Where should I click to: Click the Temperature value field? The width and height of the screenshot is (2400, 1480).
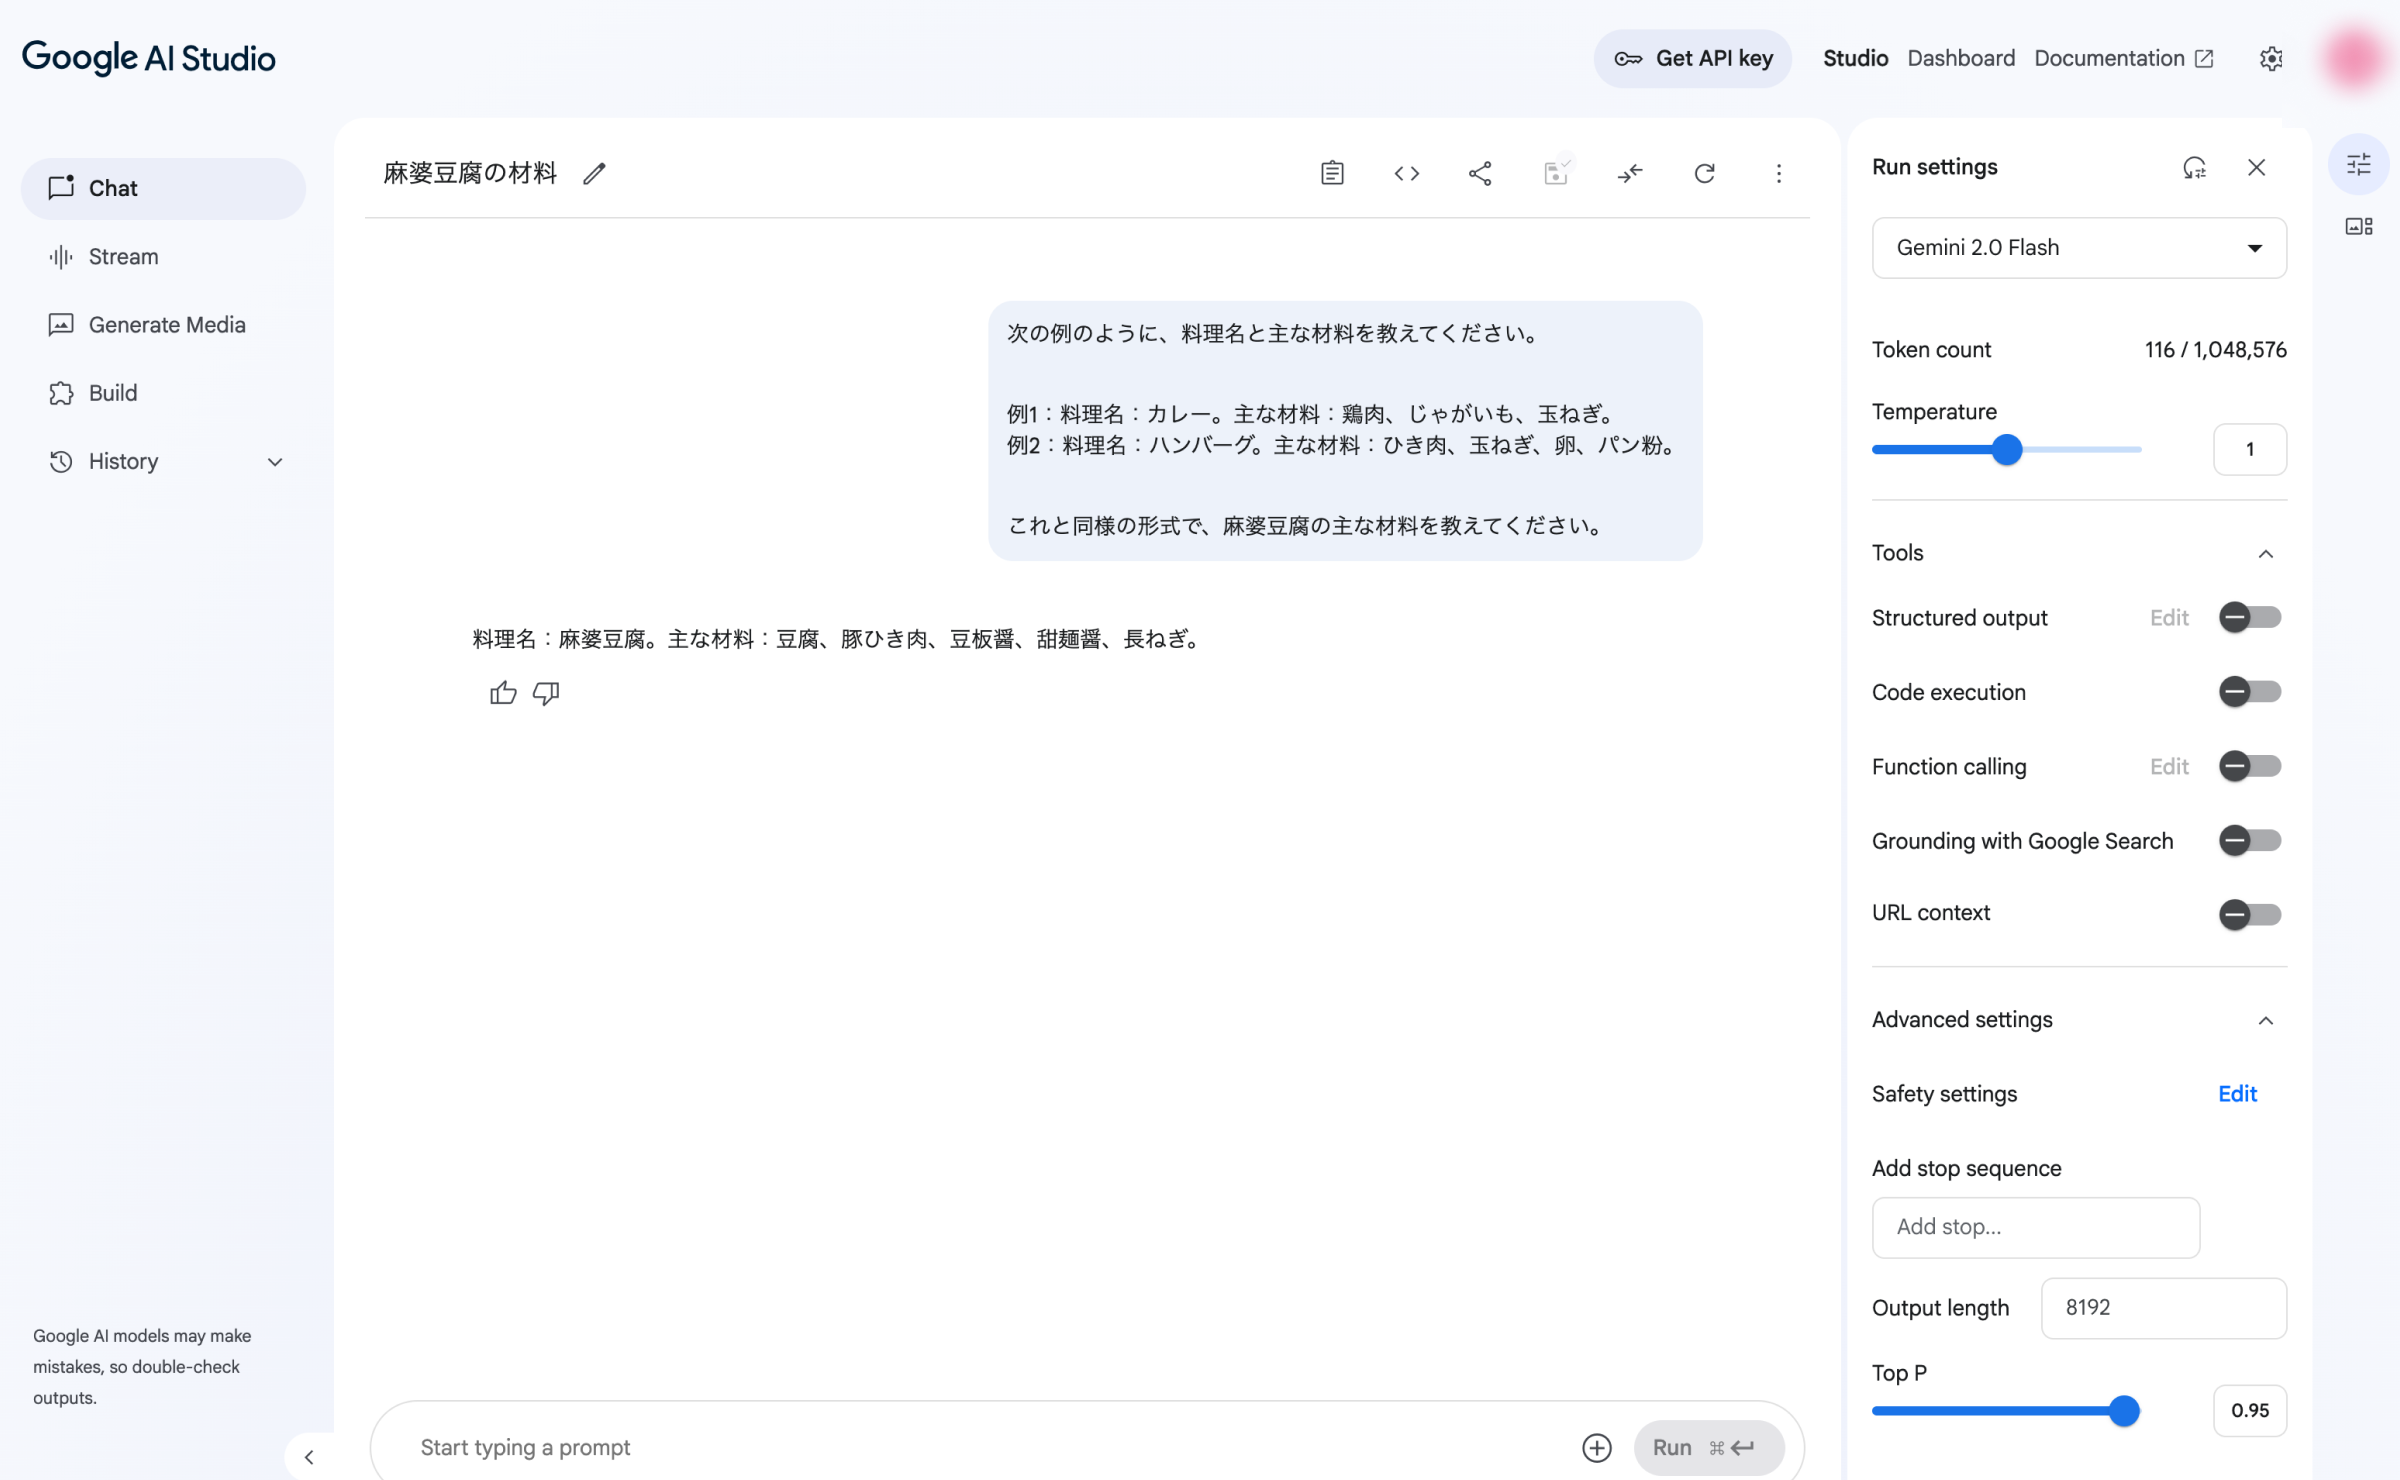coord(2249,449)
